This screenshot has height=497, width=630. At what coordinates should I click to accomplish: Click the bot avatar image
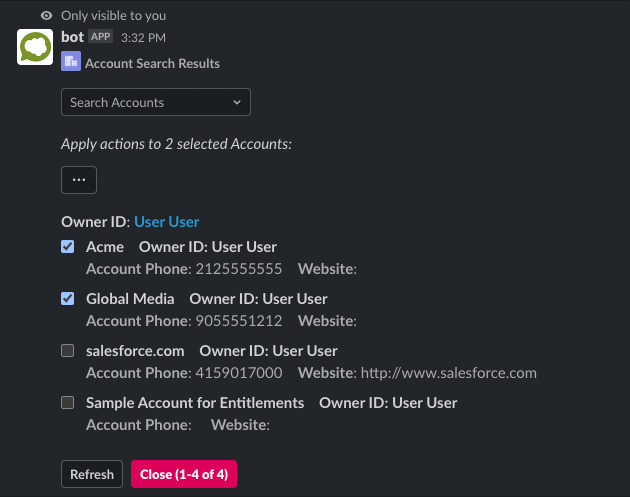pyautogui.click(x=35, y=47)
